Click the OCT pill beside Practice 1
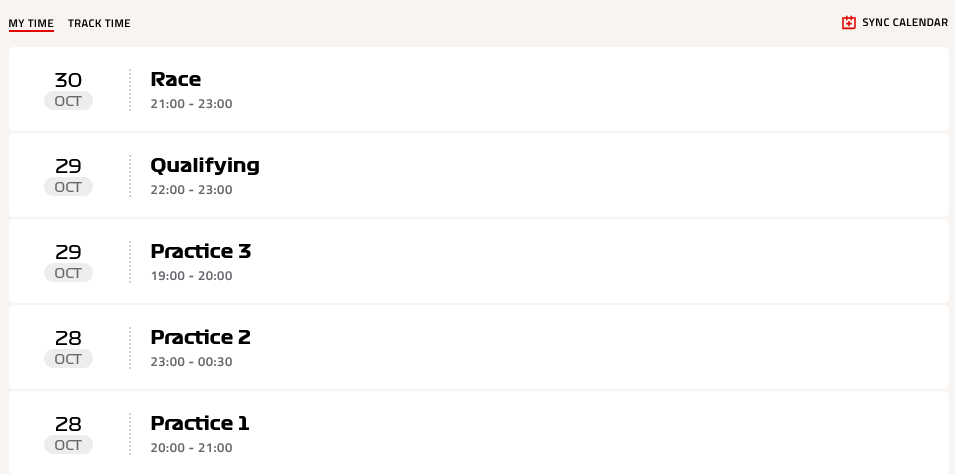This screenshot has width=955, height=474. point(68,444)
